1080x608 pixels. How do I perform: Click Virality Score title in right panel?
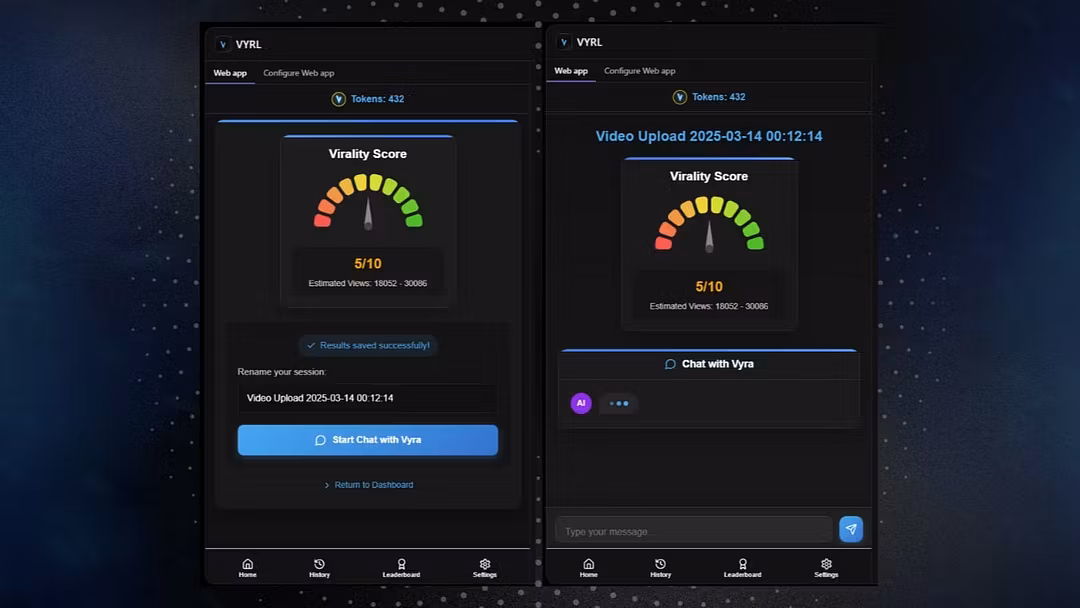pyautogui.click(x=709, y=176)
